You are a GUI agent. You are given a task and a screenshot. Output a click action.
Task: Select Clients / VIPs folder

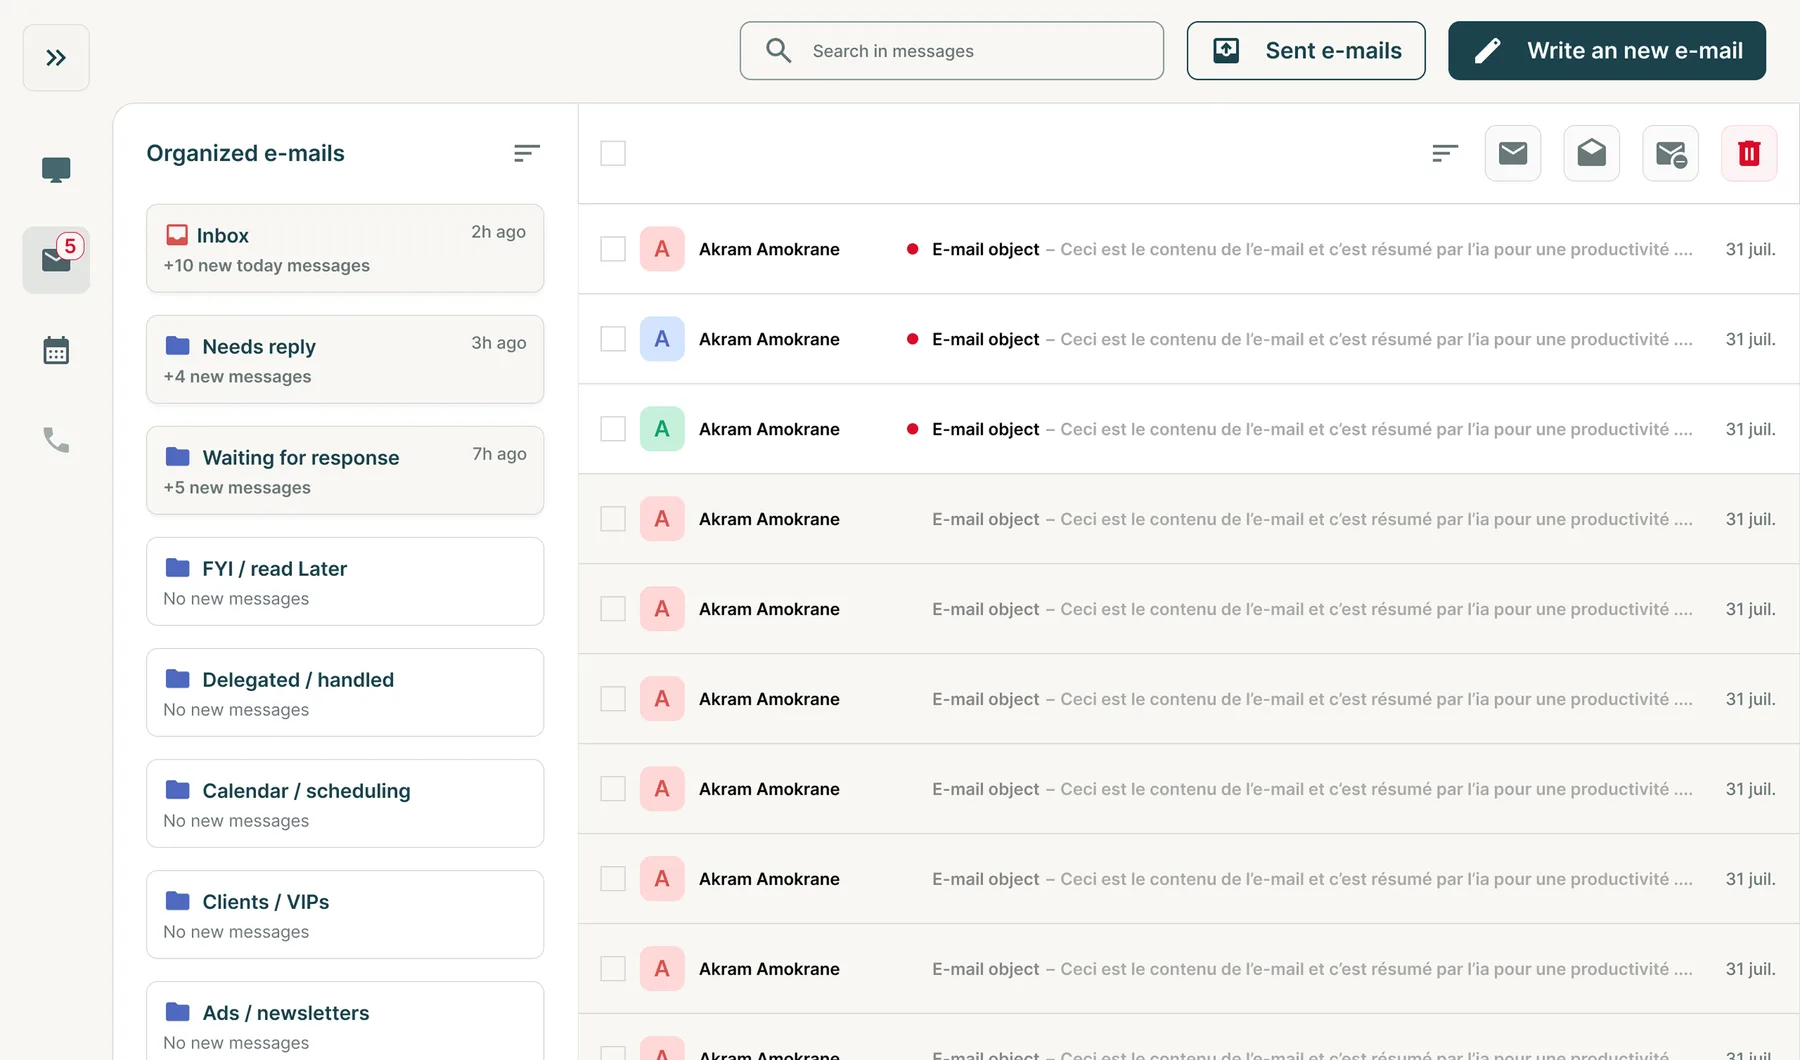[345, 915]
